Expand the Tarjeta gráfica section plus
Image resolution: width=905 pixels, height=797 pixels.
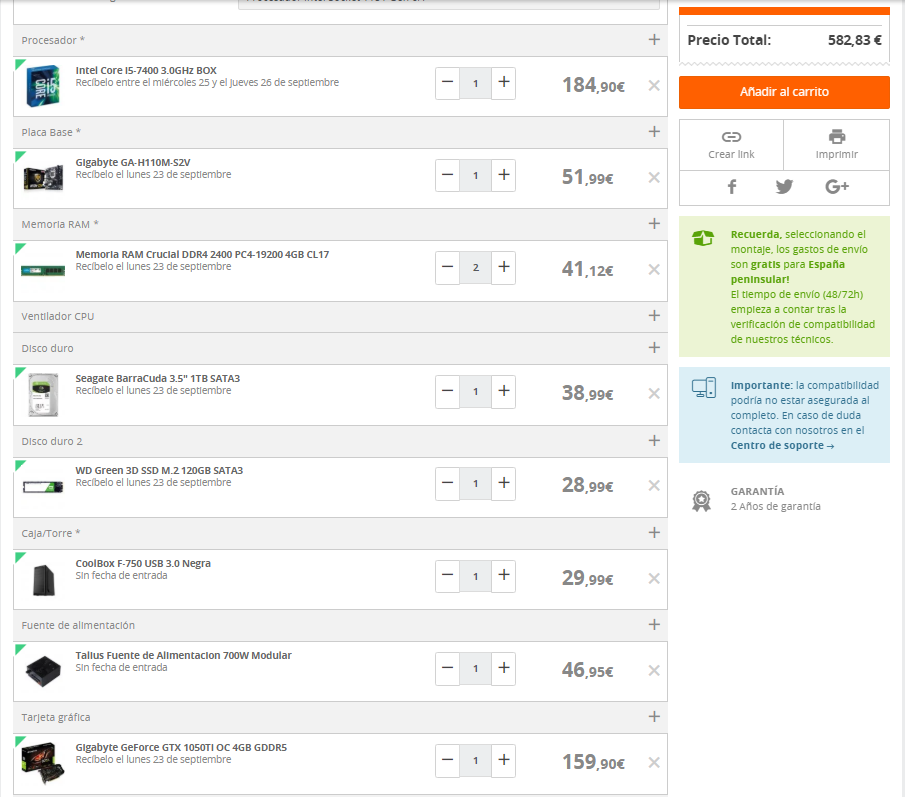click(654, 716)
